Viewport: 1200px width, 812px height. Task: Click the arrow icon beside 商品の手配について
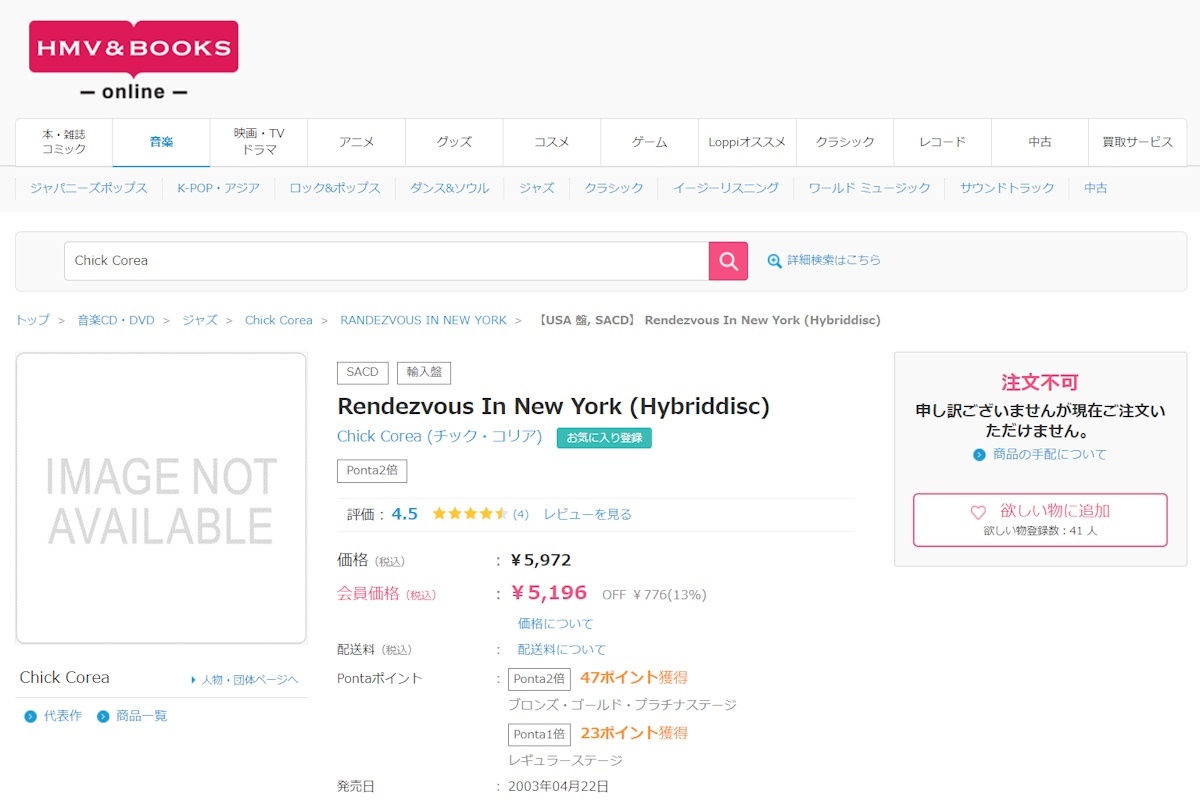979,455
